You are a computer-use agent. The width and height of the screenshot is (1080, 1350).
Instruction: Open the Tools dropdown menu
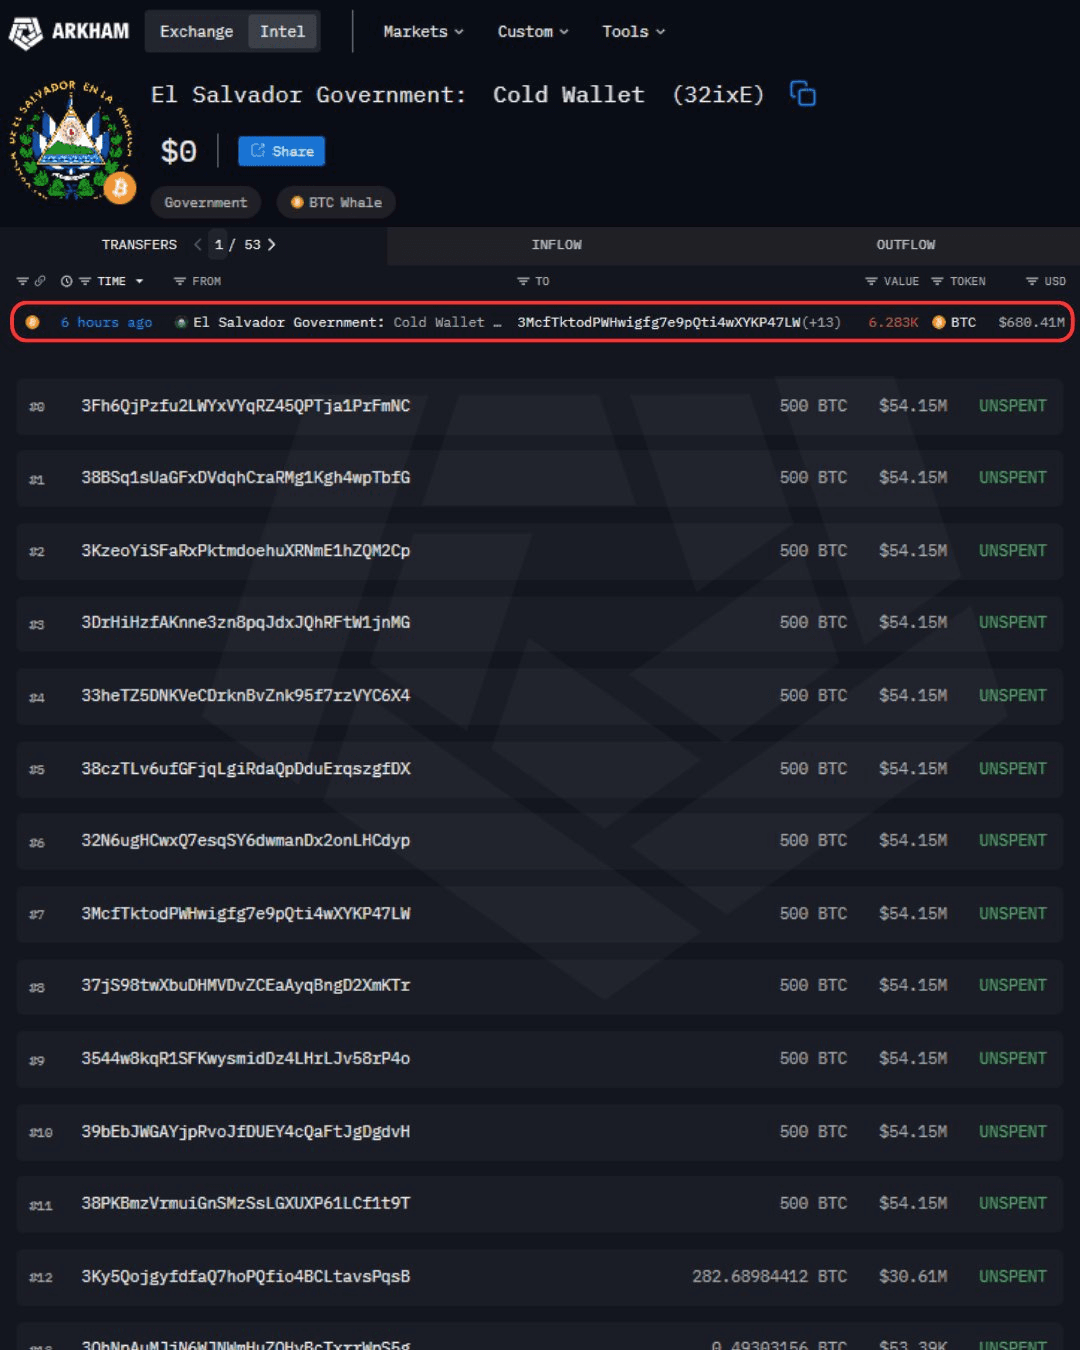click(x=633, y=31)
